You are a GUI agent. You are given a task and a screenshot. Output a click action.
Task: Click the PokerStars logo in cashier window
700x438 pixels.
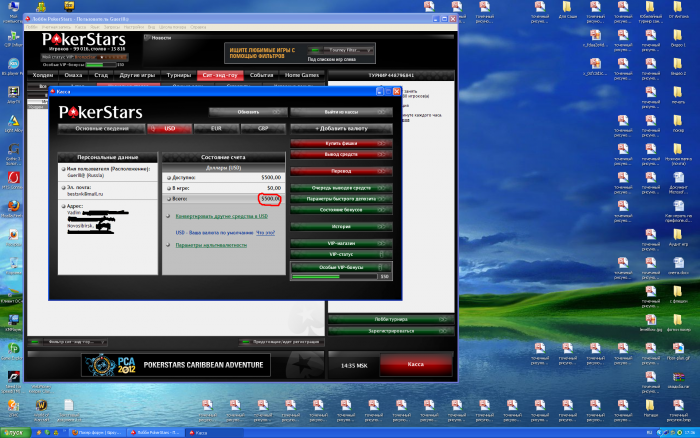pyautogui.click(x=100, y=112)
